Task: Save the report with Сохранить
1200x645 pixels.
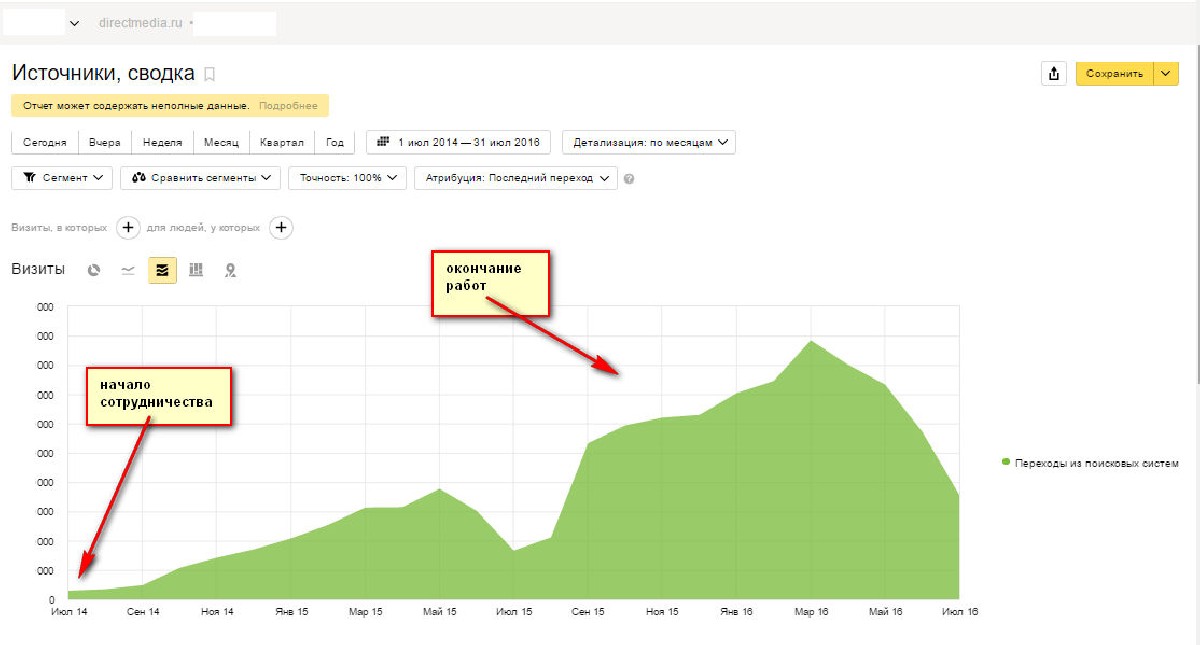Action: (1114, 74)
